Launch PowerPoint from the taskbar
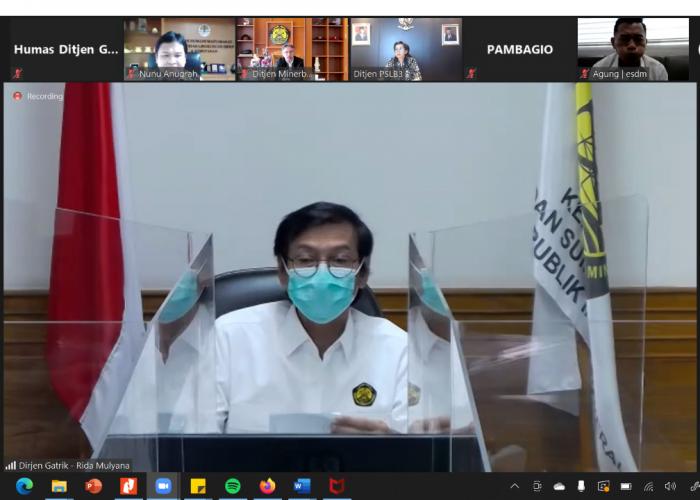The height and width of the screenshot is (500, 700). (94, 486)
